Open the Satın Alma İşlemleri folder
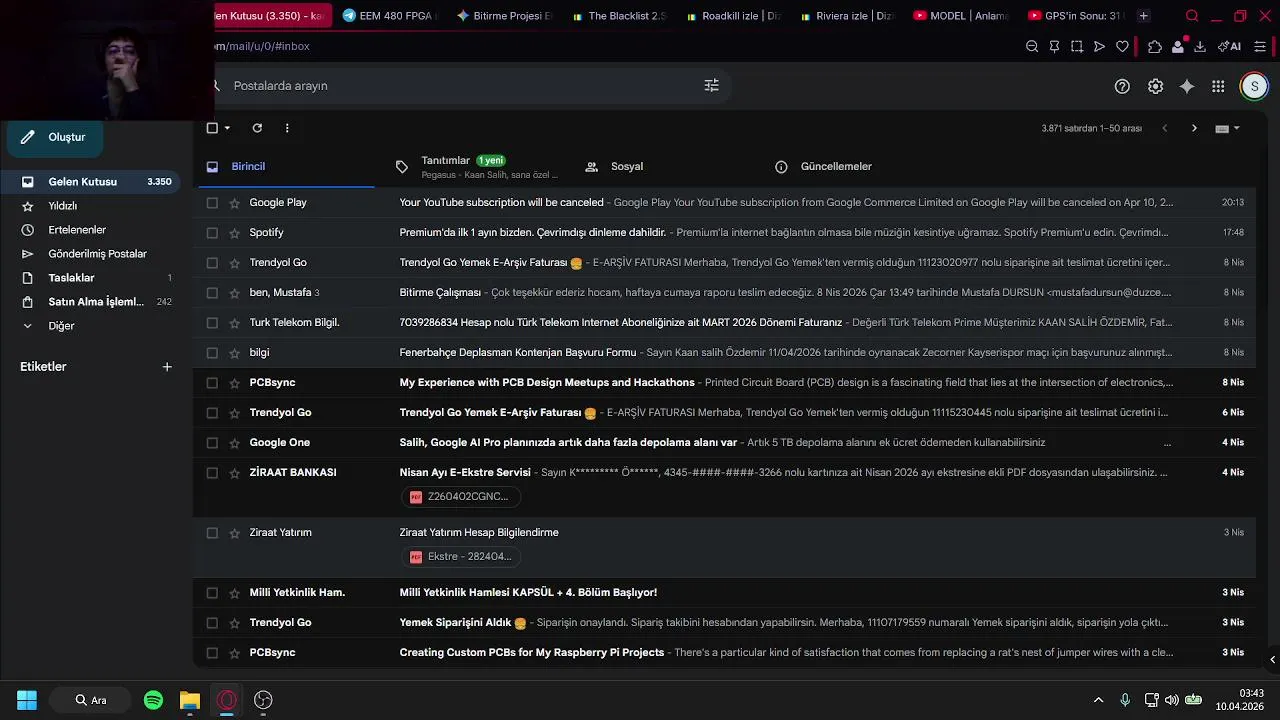 (97, 302)
